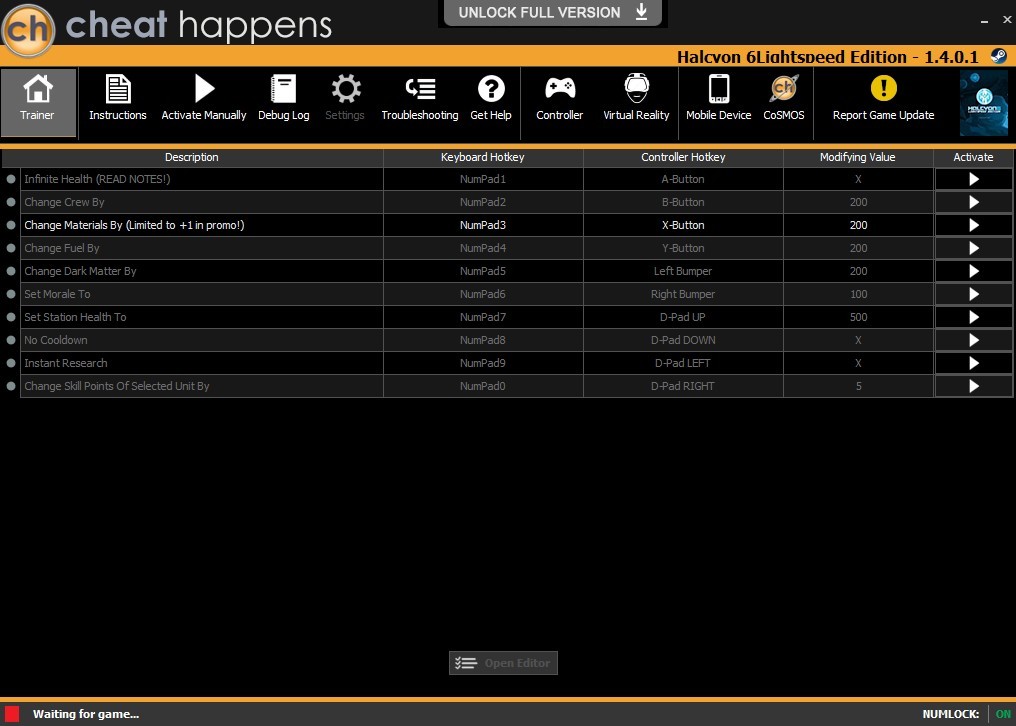
Task: Select NumPad0 keyboard hotkey cell
Action: 483,386
